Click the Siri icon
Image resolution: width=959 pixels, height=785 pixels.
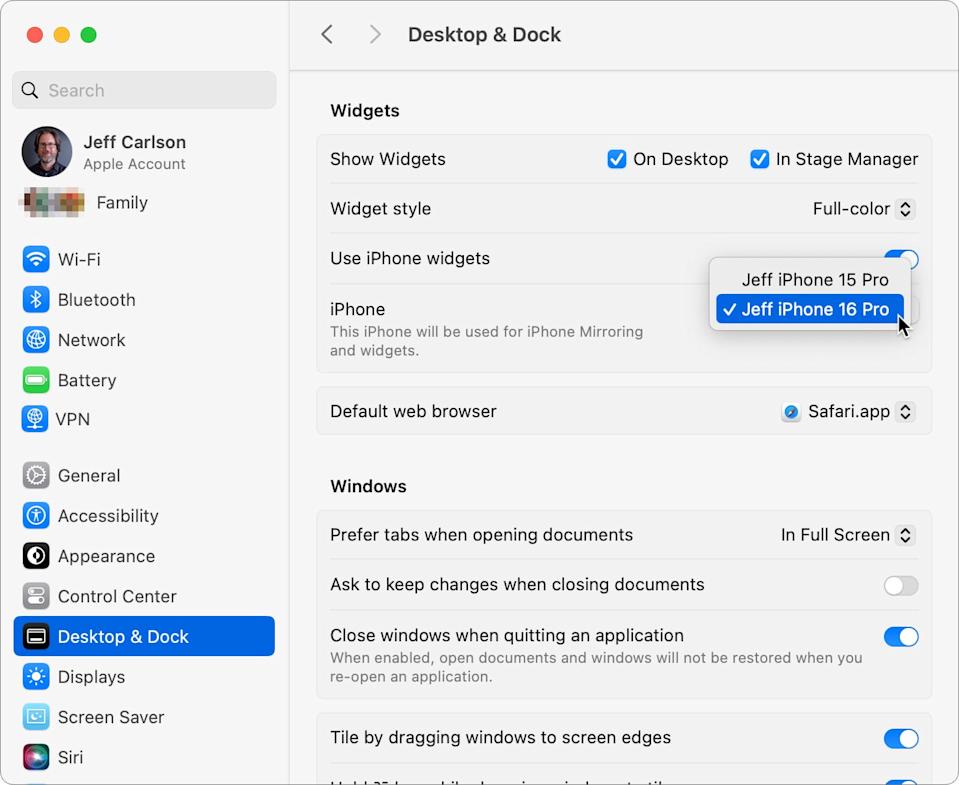pyautogui.click(x=36, y=757)
